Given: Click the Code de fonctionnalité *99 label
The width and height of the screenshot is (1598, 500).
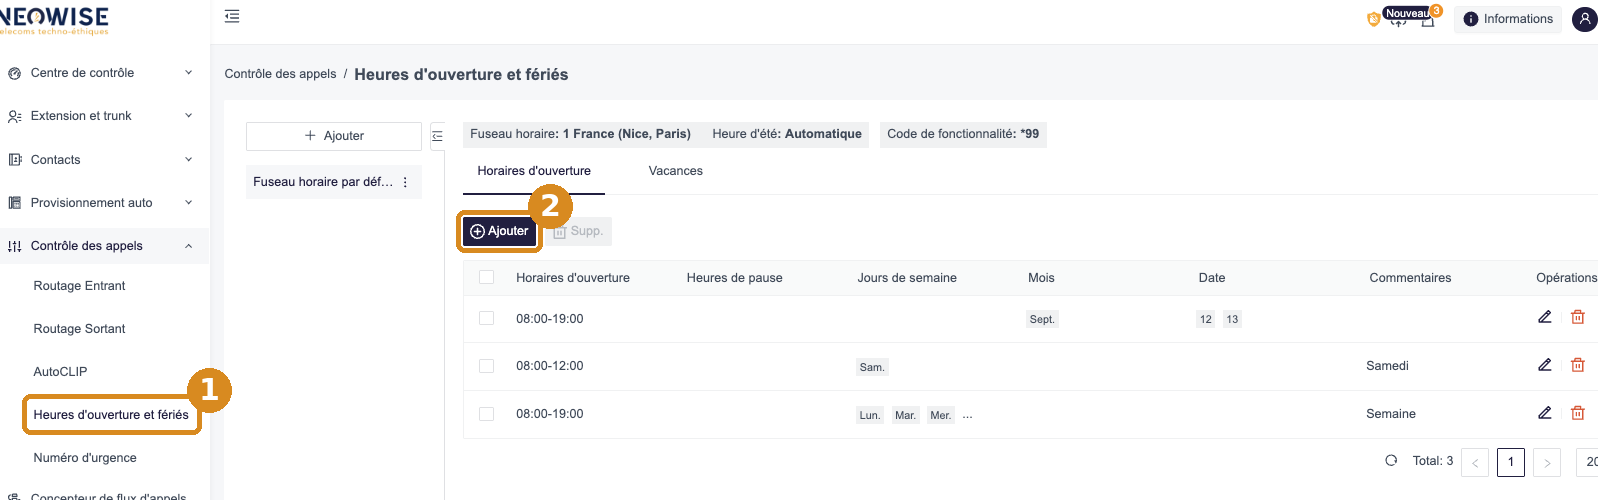Looking at the screenshot, I should [x=963, y=134].
